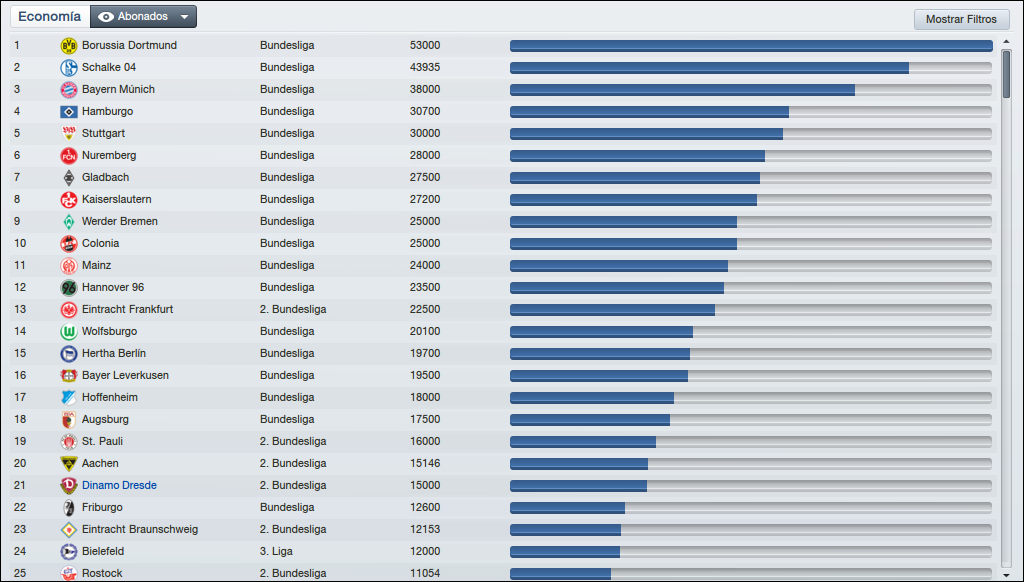Click the Wolfsburgo club crest
The width and height of the screenshot is (1024, 582).
[x=69, y=332]
